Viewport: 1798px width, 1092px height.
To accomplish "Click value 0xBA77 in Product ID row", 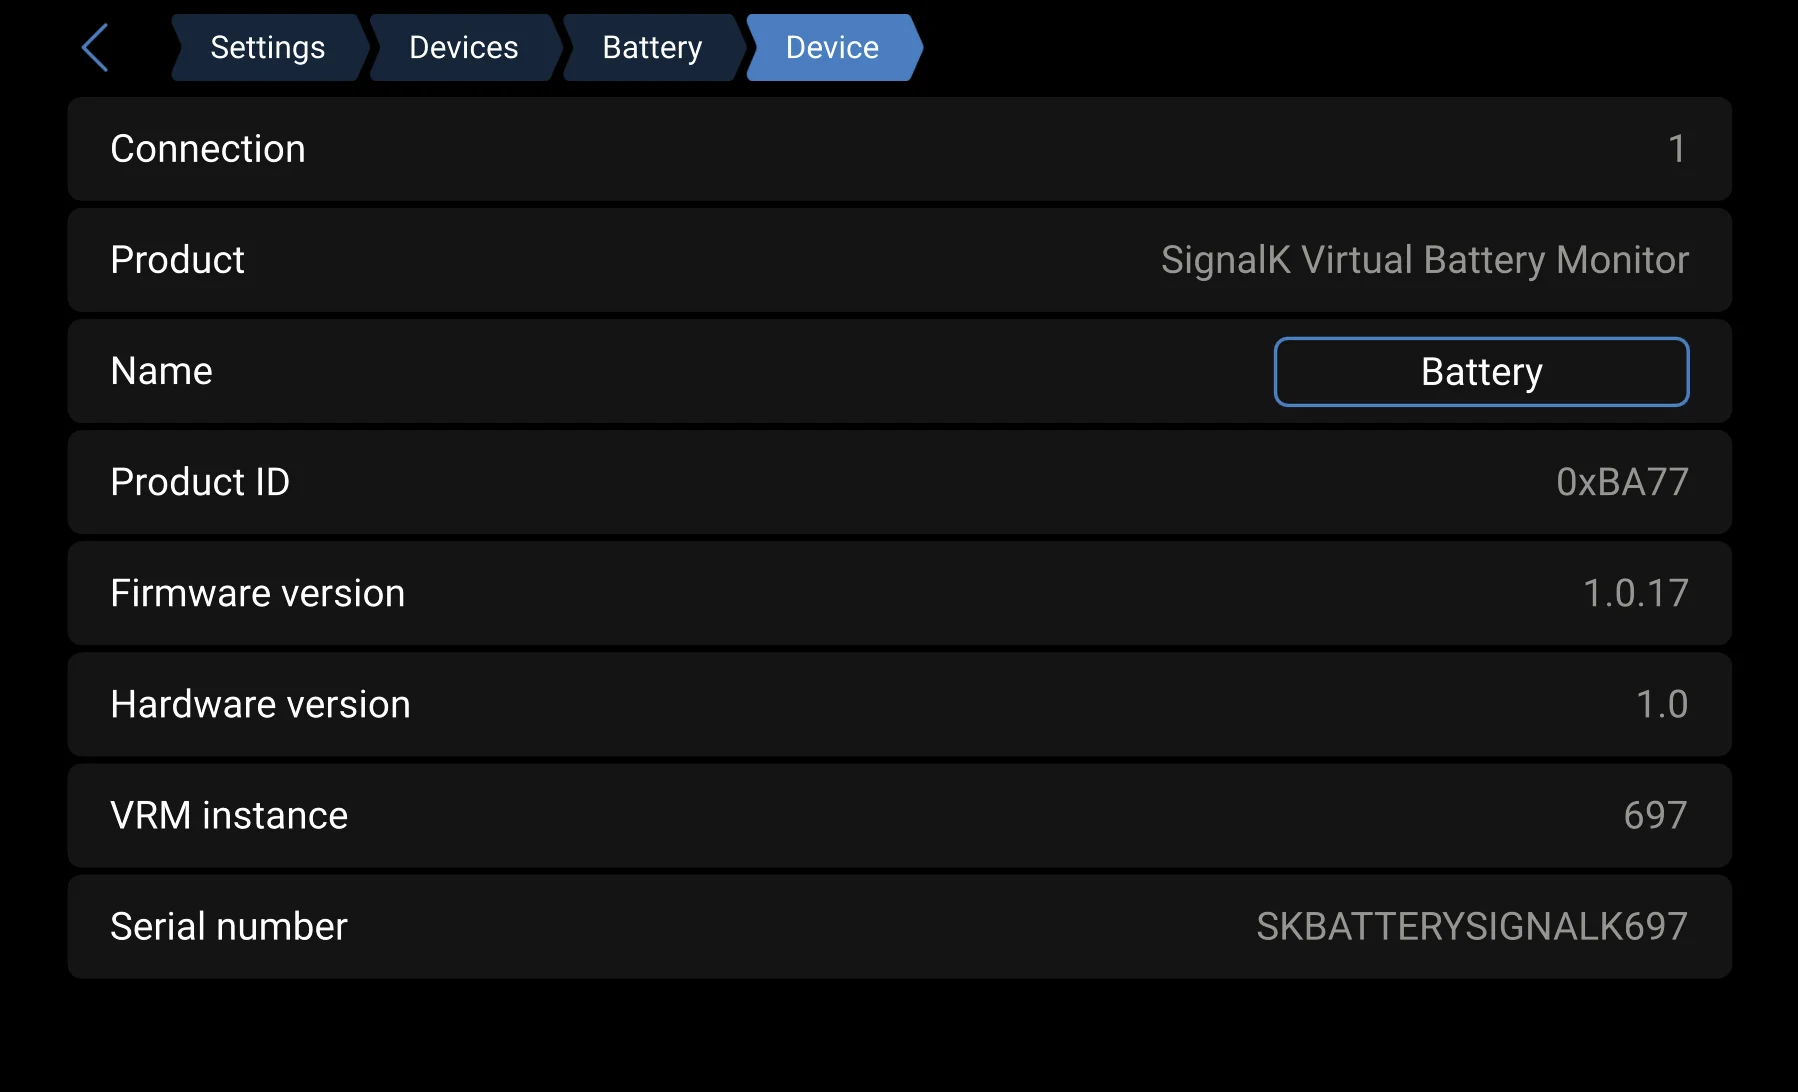I will 1622,482.
